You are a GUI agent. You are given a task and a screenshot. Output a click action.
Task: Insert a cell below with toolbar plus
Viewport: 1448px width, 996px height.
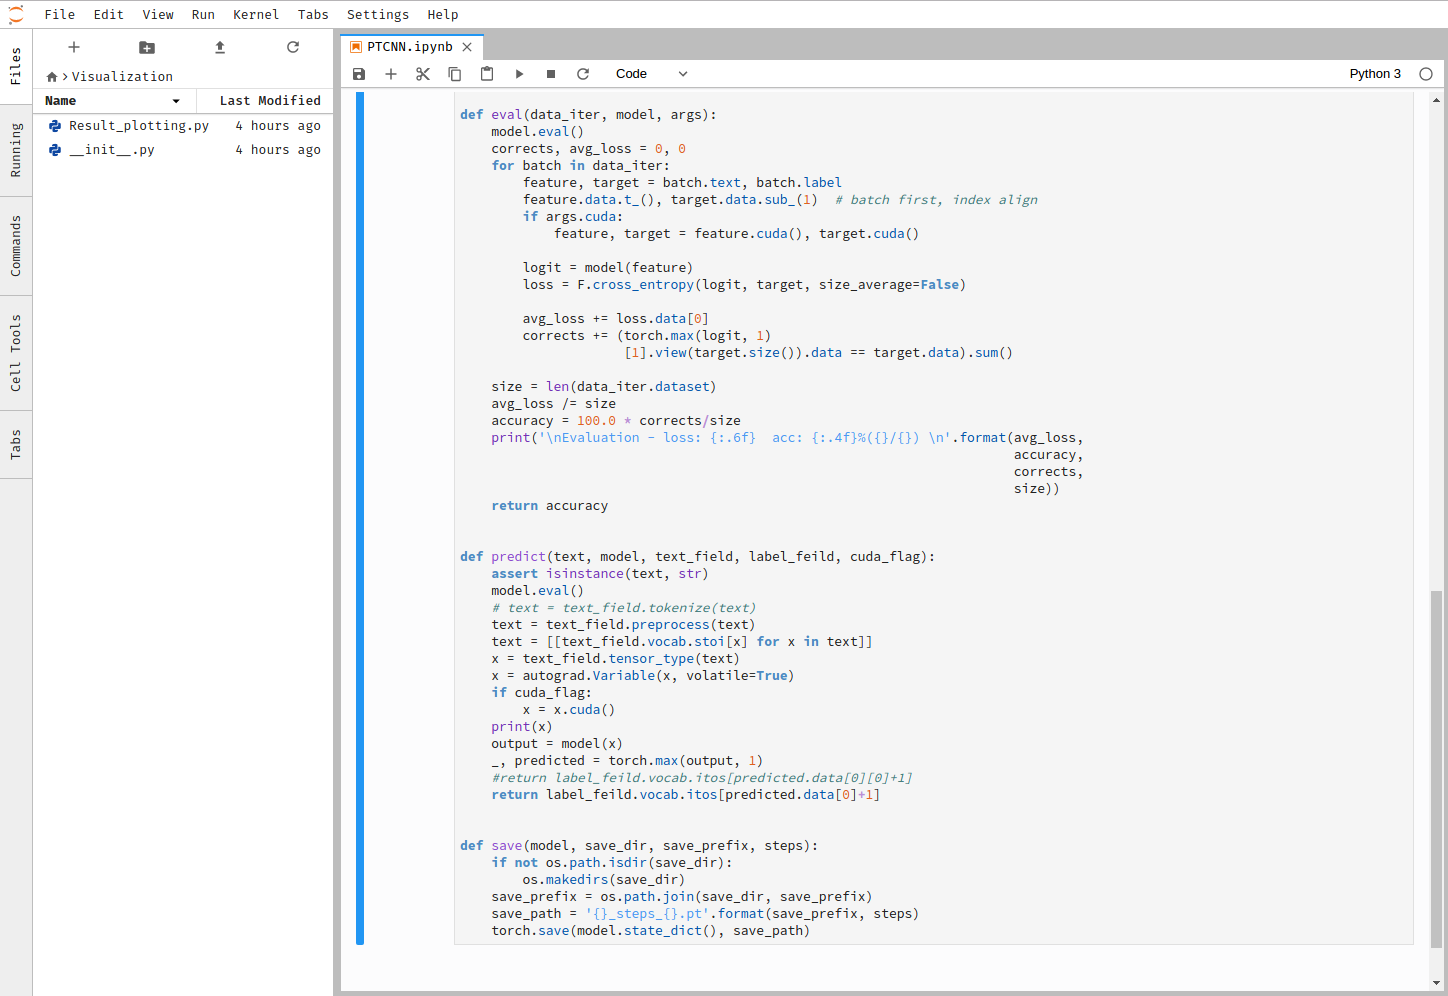pyautogui.click(x=391, y=74)
